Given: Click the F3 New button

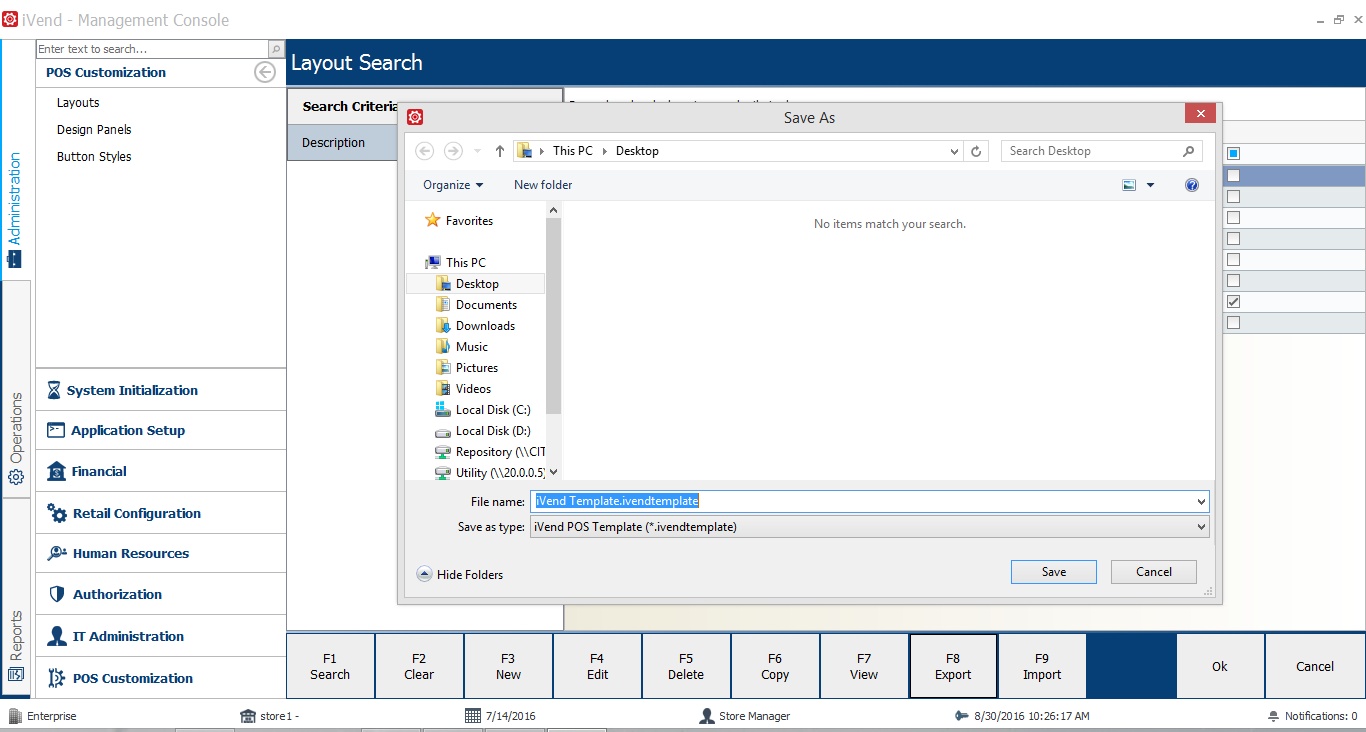Looking at the screenshot, I should point(508,666).
